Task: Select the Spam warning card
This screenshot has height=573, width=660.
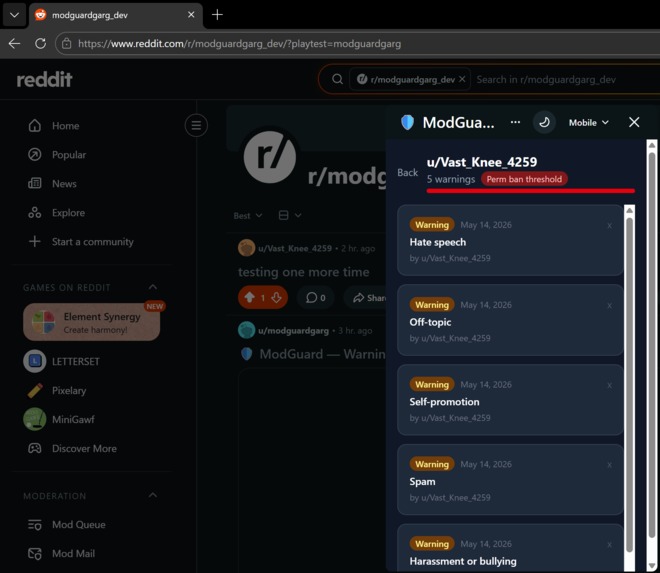Action: click(511, 480)
